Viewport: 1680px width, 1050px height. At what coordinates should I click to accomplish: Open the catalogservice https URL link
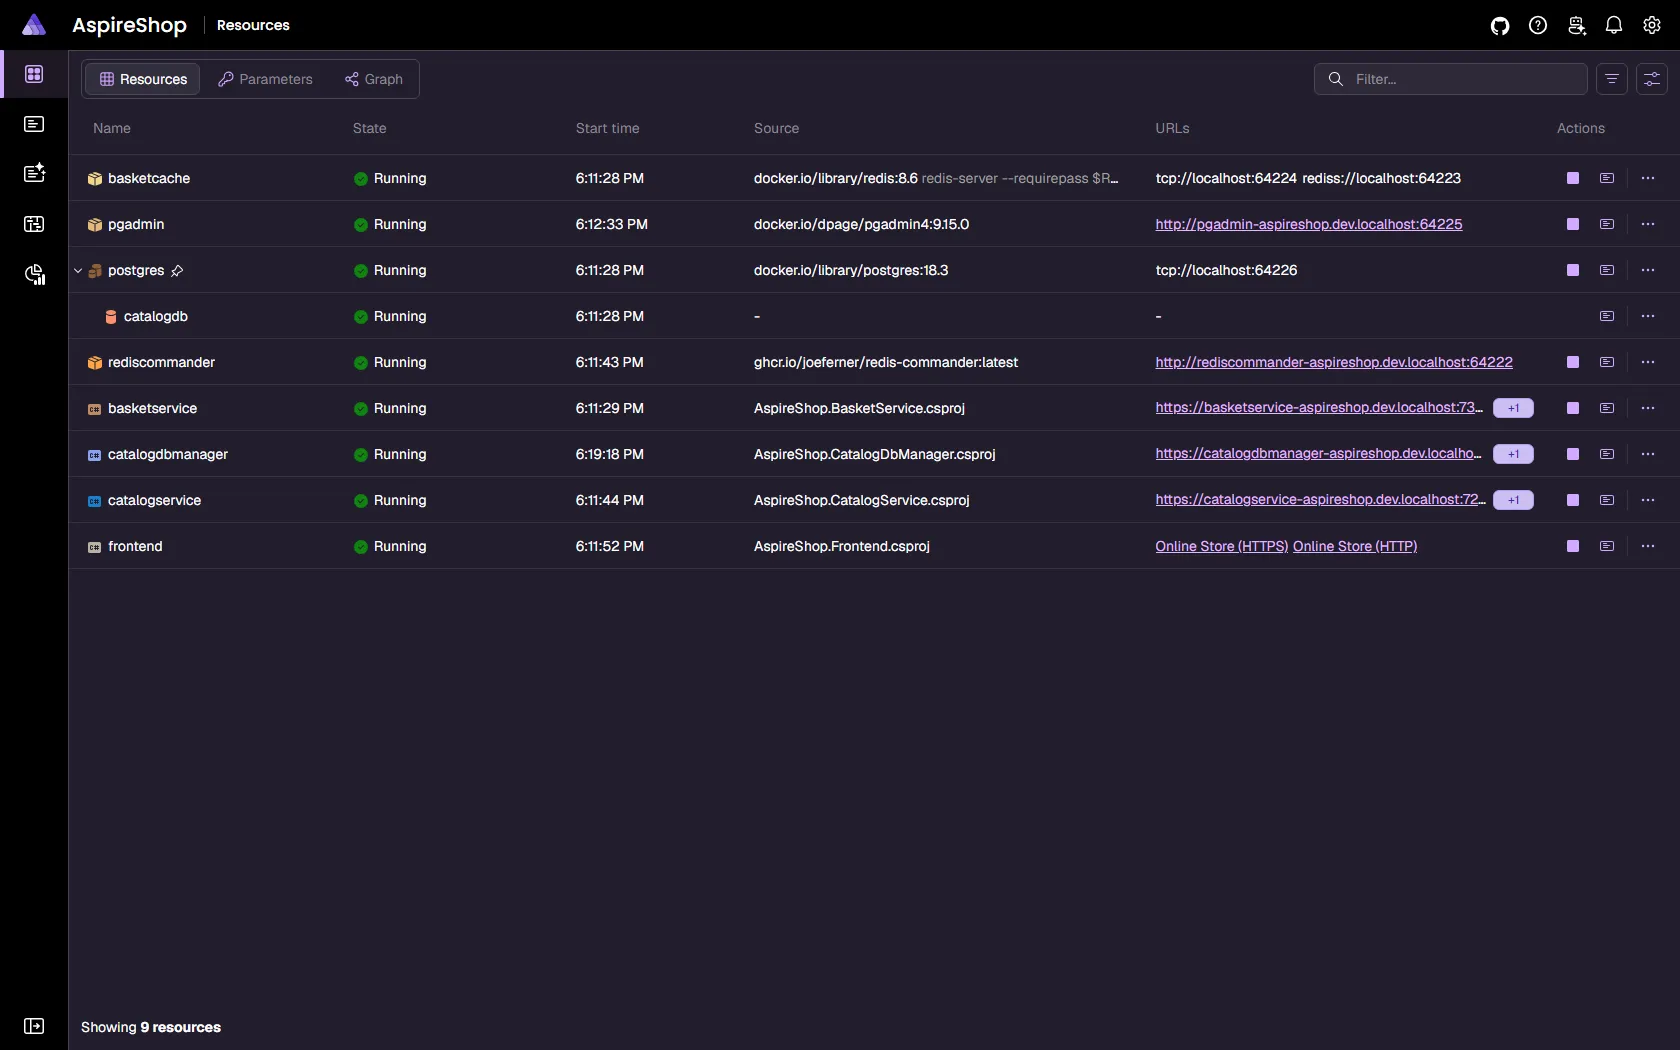(1320, 500)
